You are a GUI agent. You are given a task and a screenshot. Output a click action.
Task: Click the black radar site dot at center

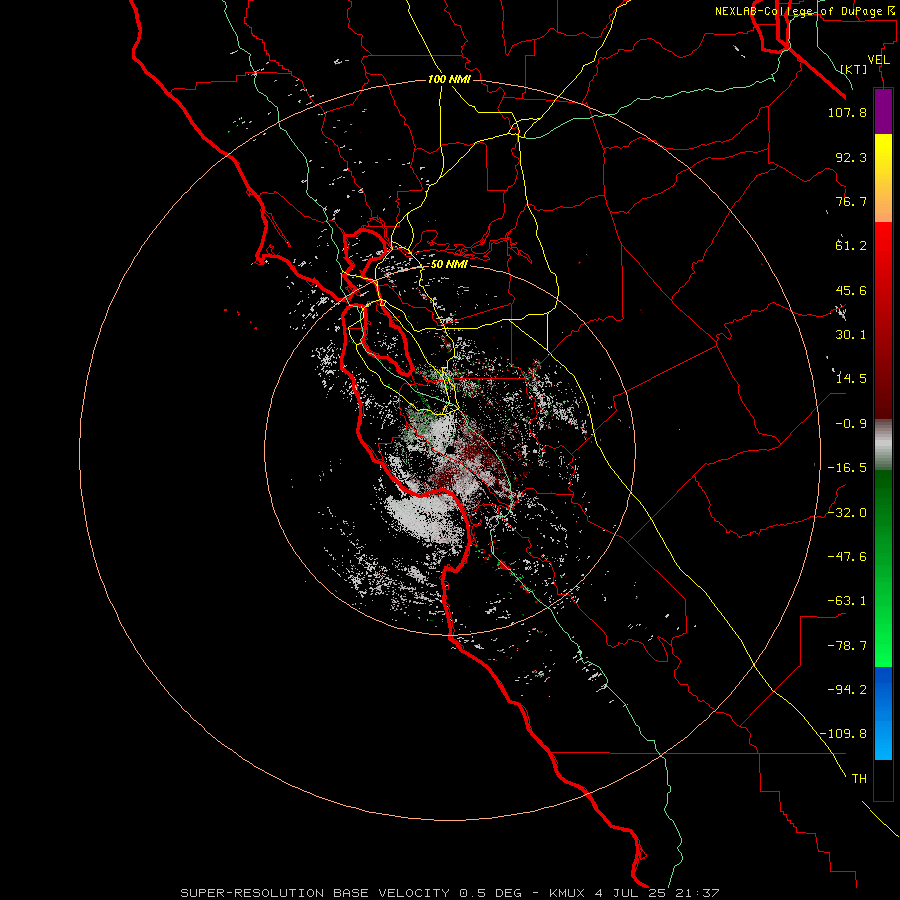click(x=451, y=449)
